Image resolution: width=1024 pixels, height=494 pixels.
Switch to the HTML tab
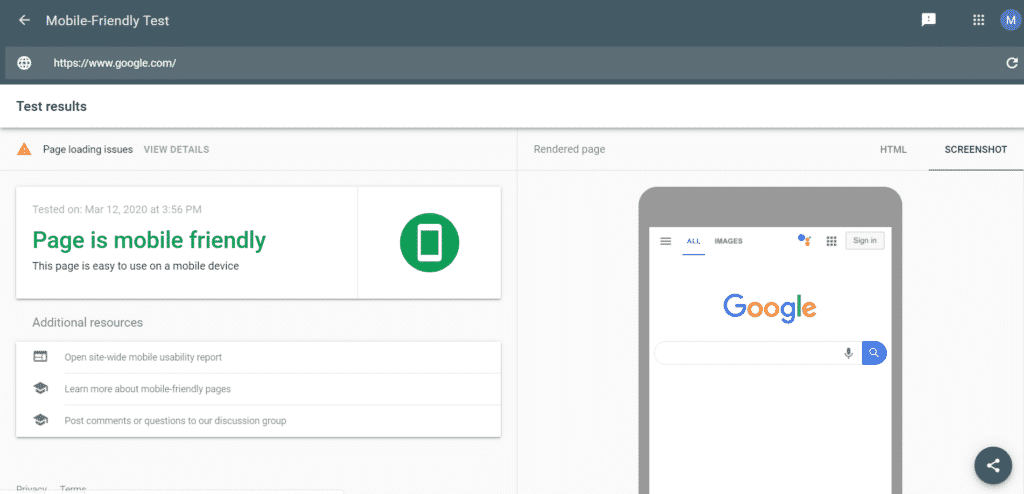tap(893, 150)
